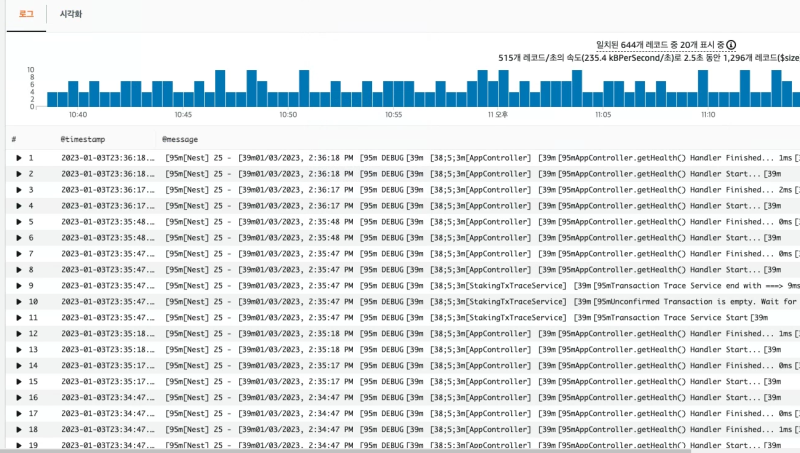Viewport: 800px width, 453px height.
Task: Click the info icon beside the matched records text
Action: tap(731, 45)
